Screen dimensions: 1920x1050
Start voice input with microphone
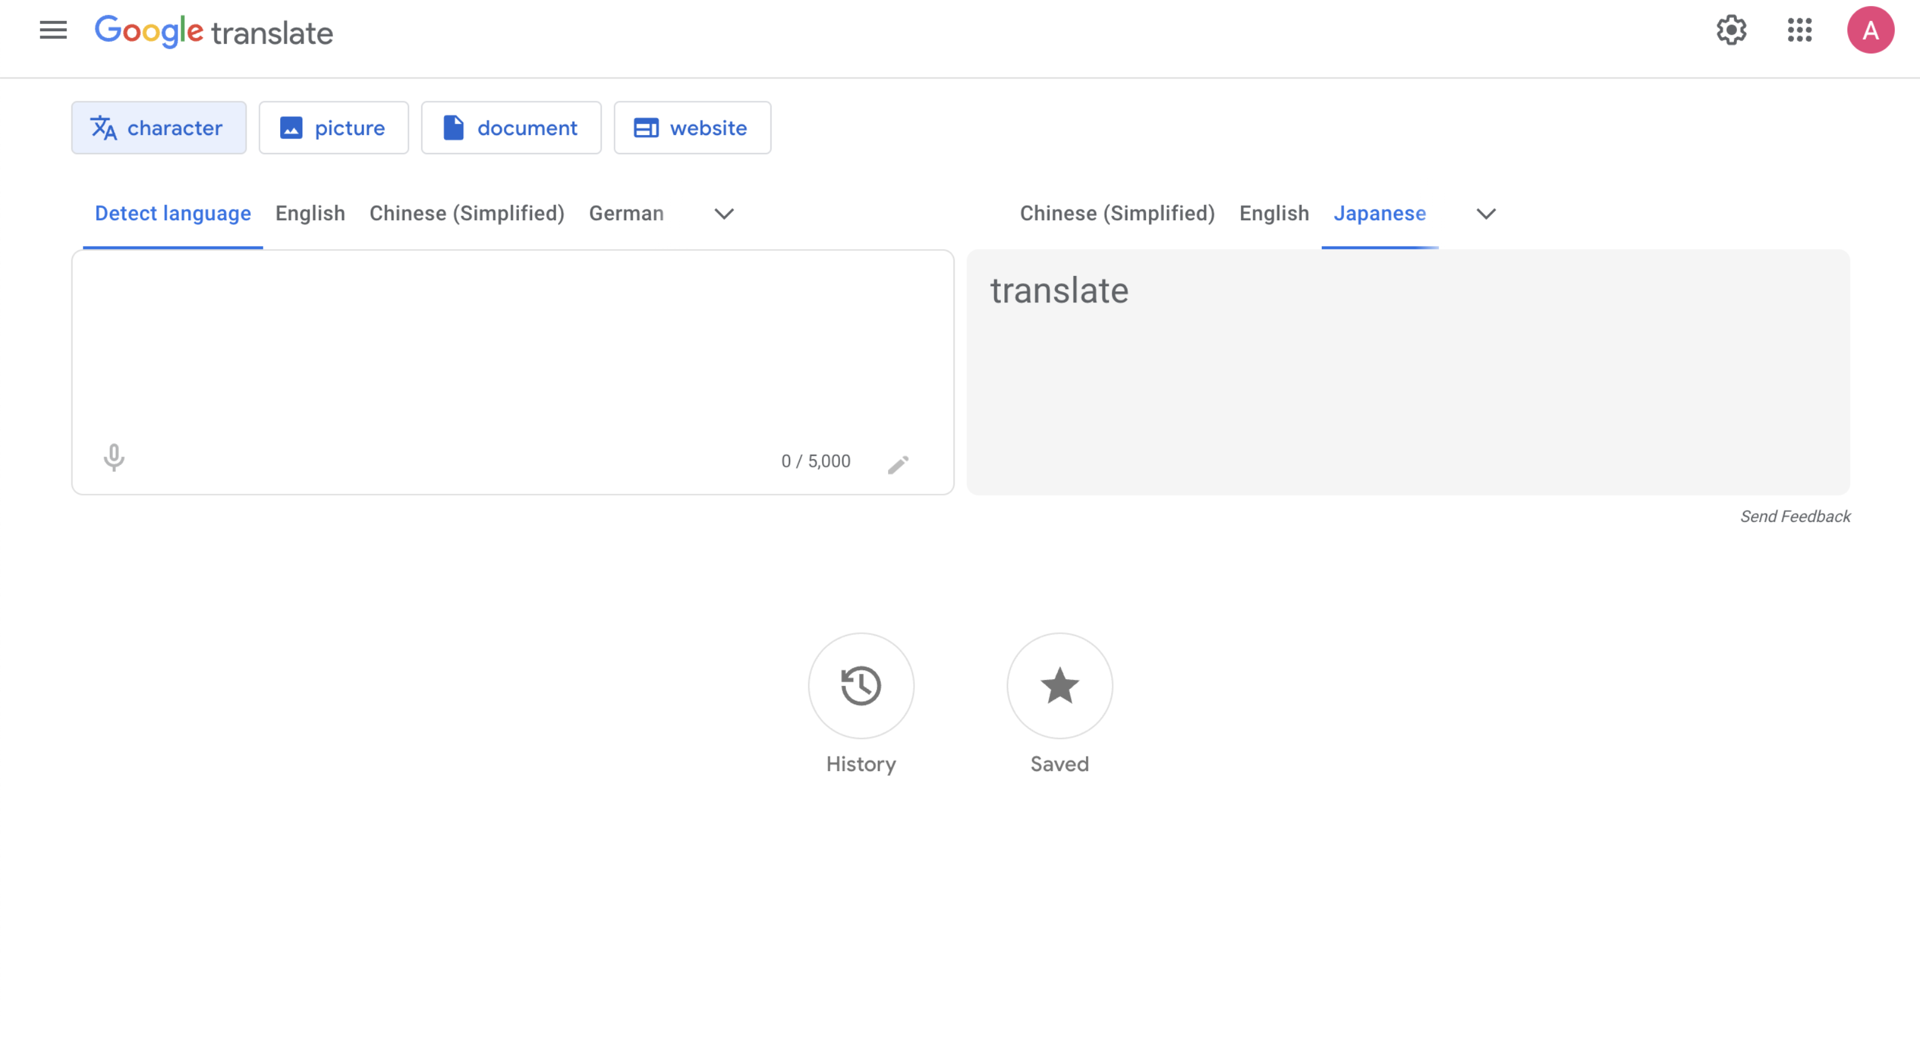[114, 458]
